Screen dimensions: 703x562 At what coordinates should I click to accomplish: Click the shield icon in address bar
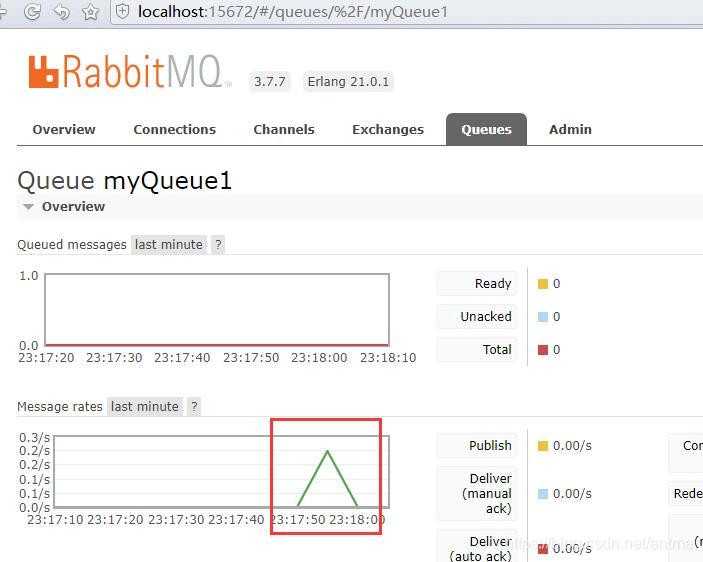122,12
